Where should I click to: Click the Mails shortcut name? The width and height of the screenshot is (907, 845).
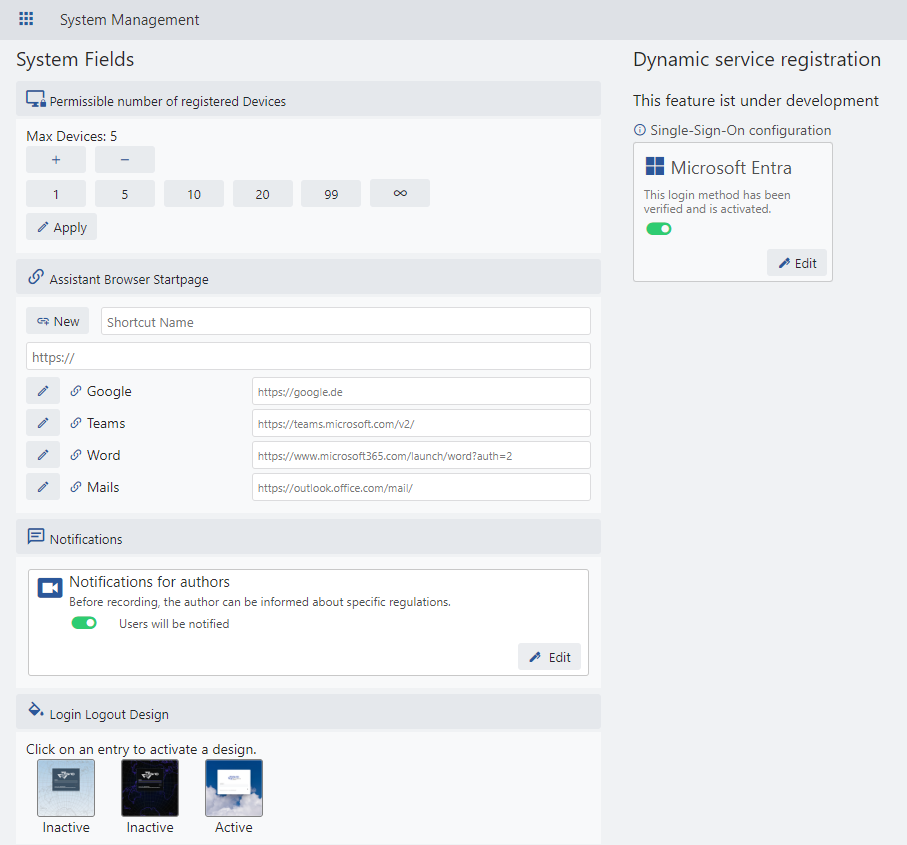click(103, 487)
